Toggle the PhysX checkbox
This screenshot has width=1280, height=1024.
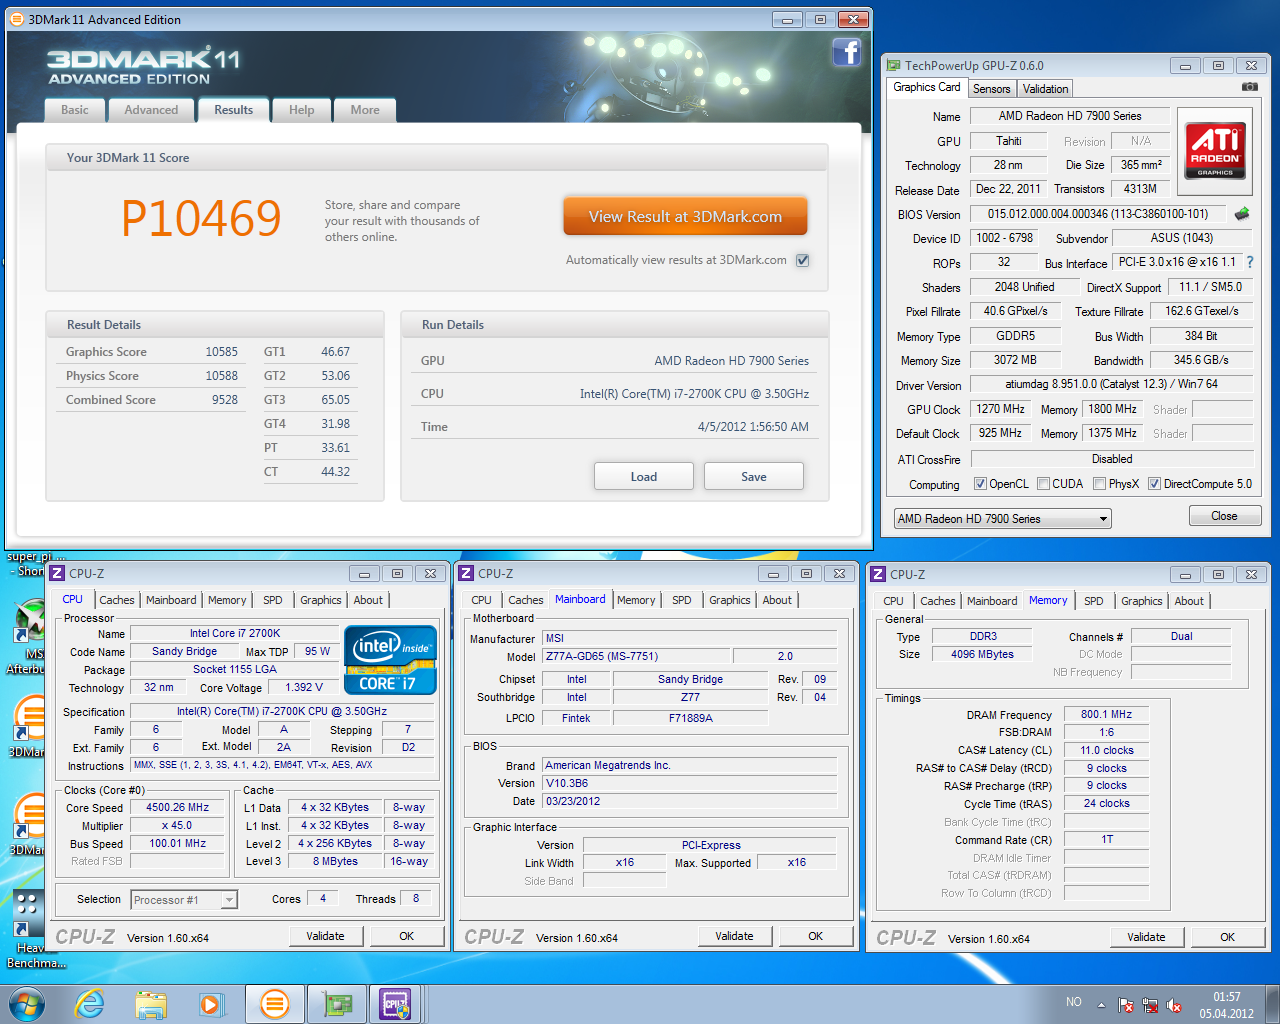pos(1099,484)
